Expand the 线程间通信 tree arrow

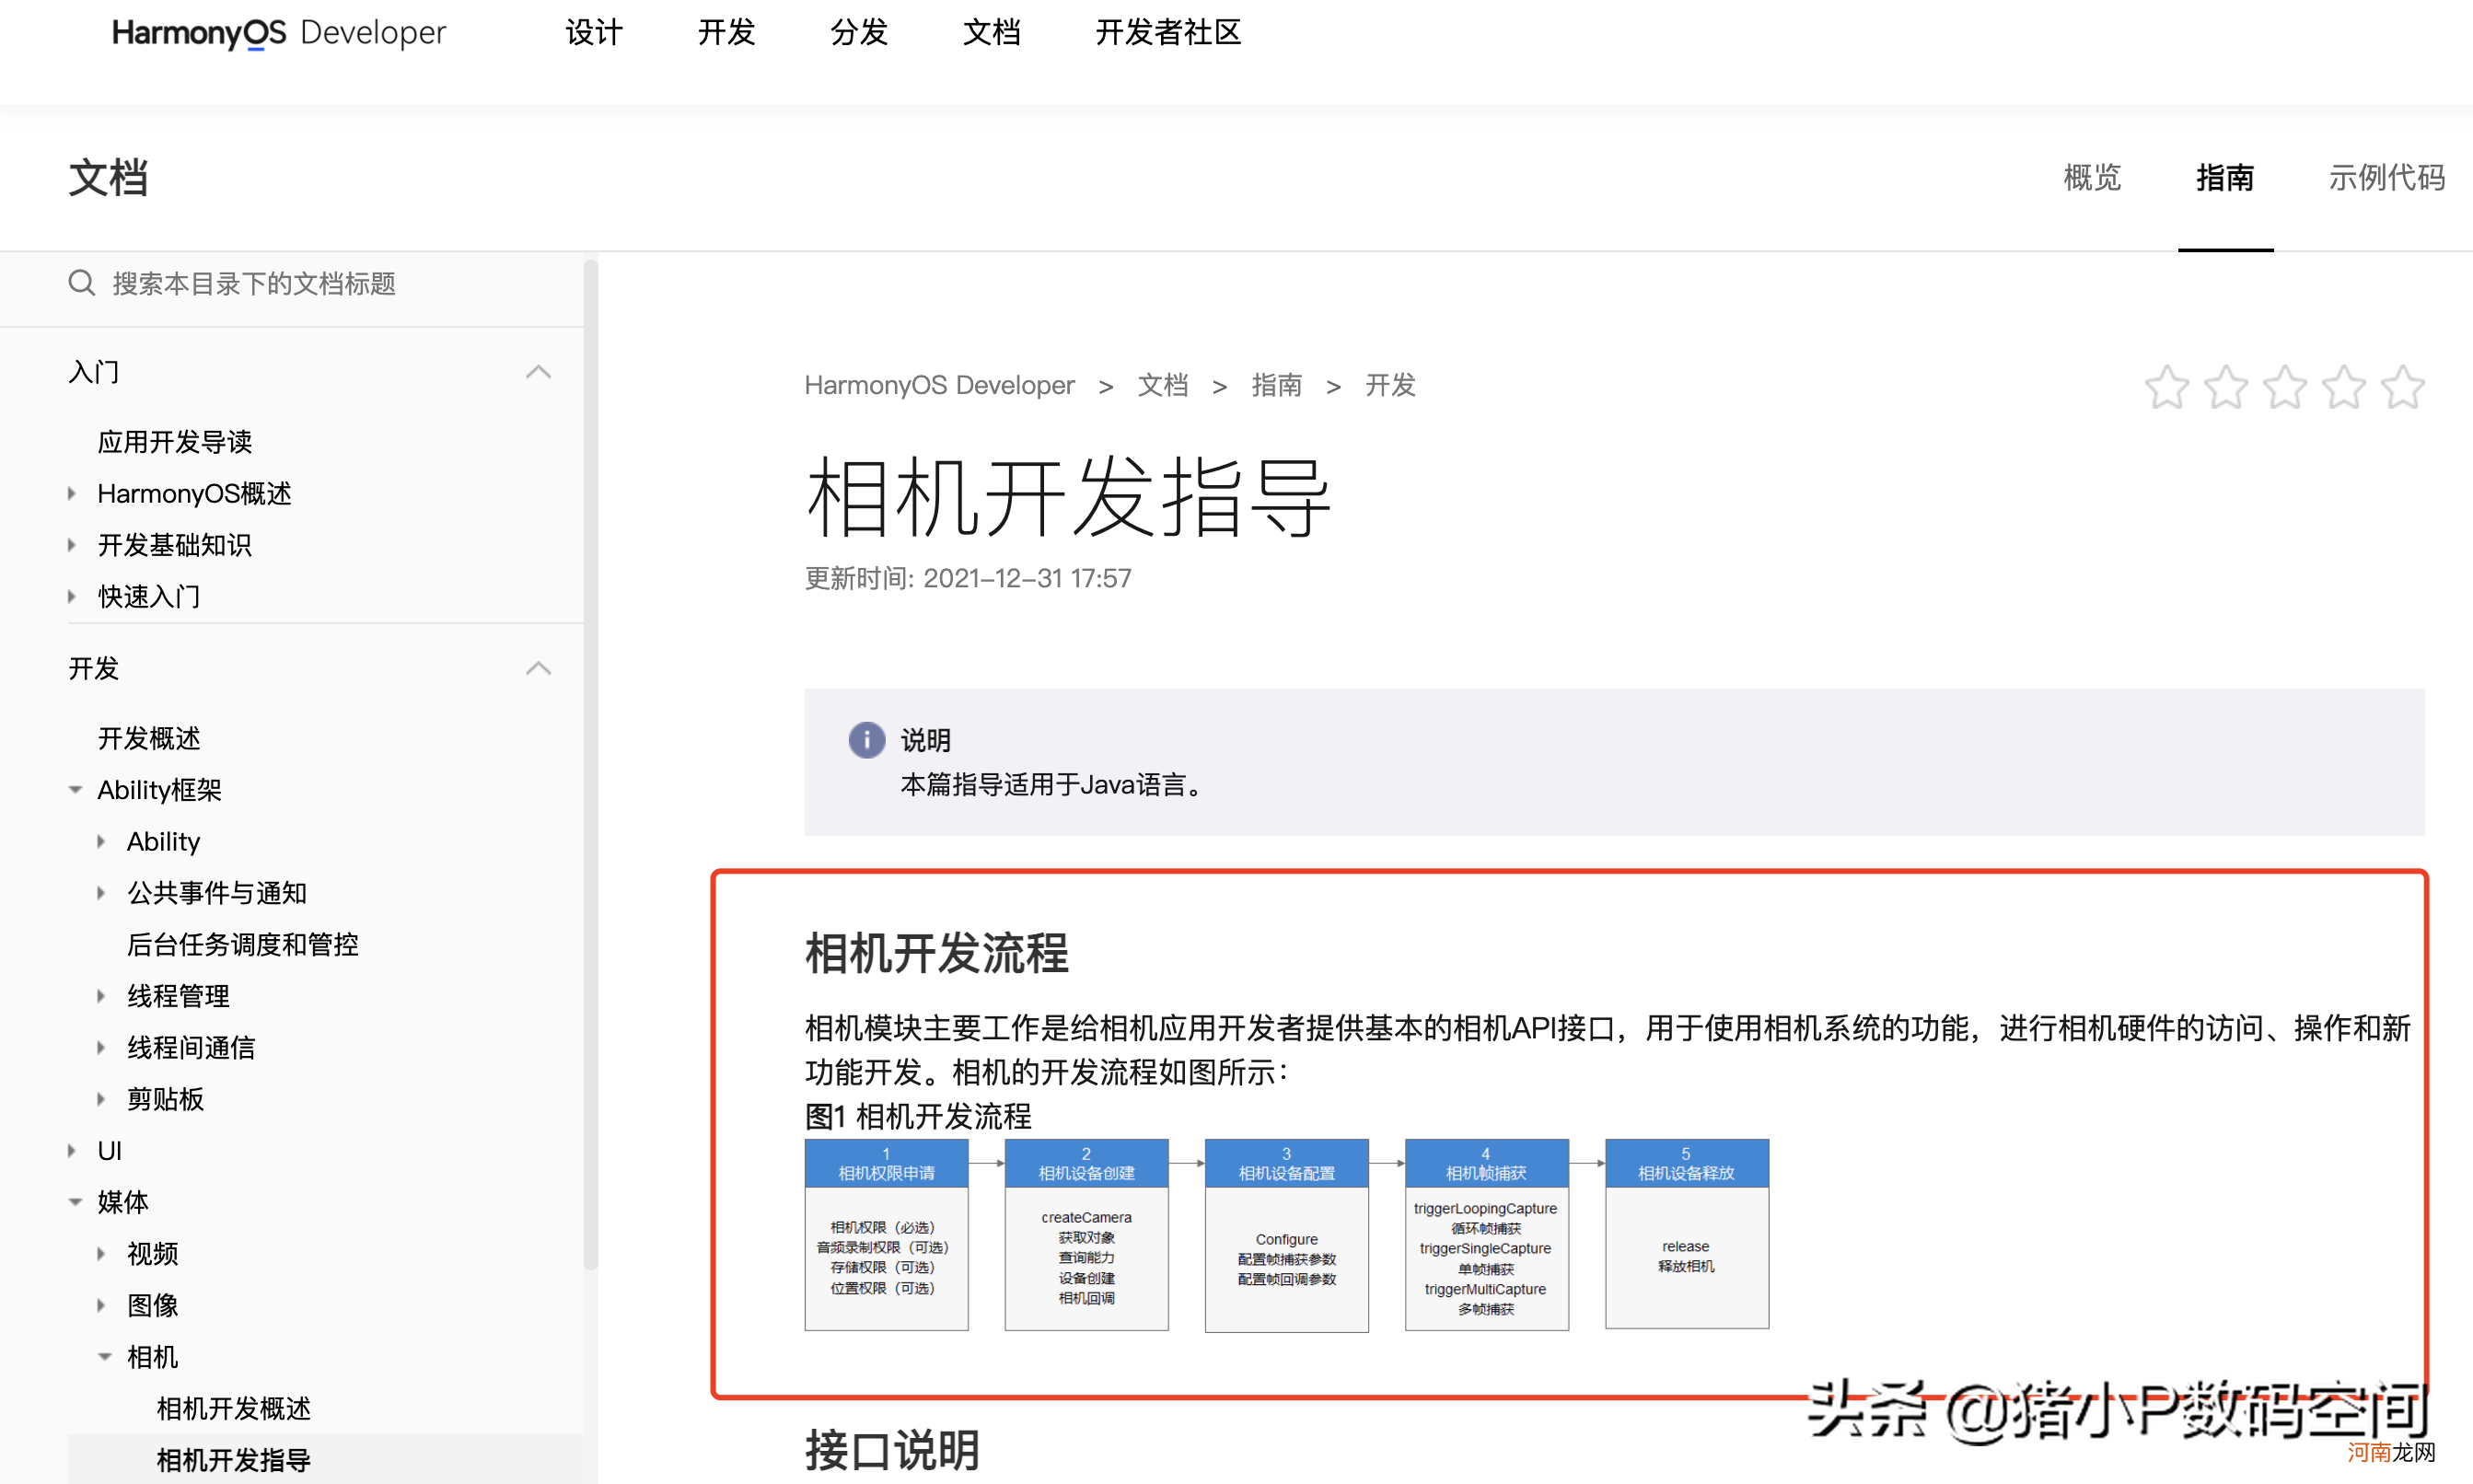(x=101, y=1048)
